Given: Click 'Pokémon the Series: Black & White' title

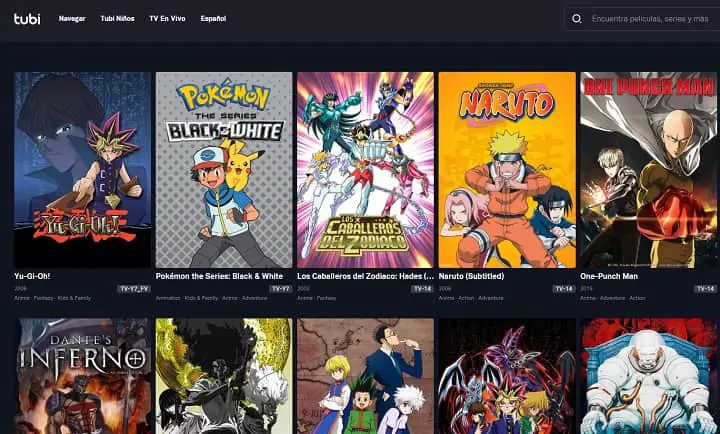Looking at the screenshot, I should [219, 276].
